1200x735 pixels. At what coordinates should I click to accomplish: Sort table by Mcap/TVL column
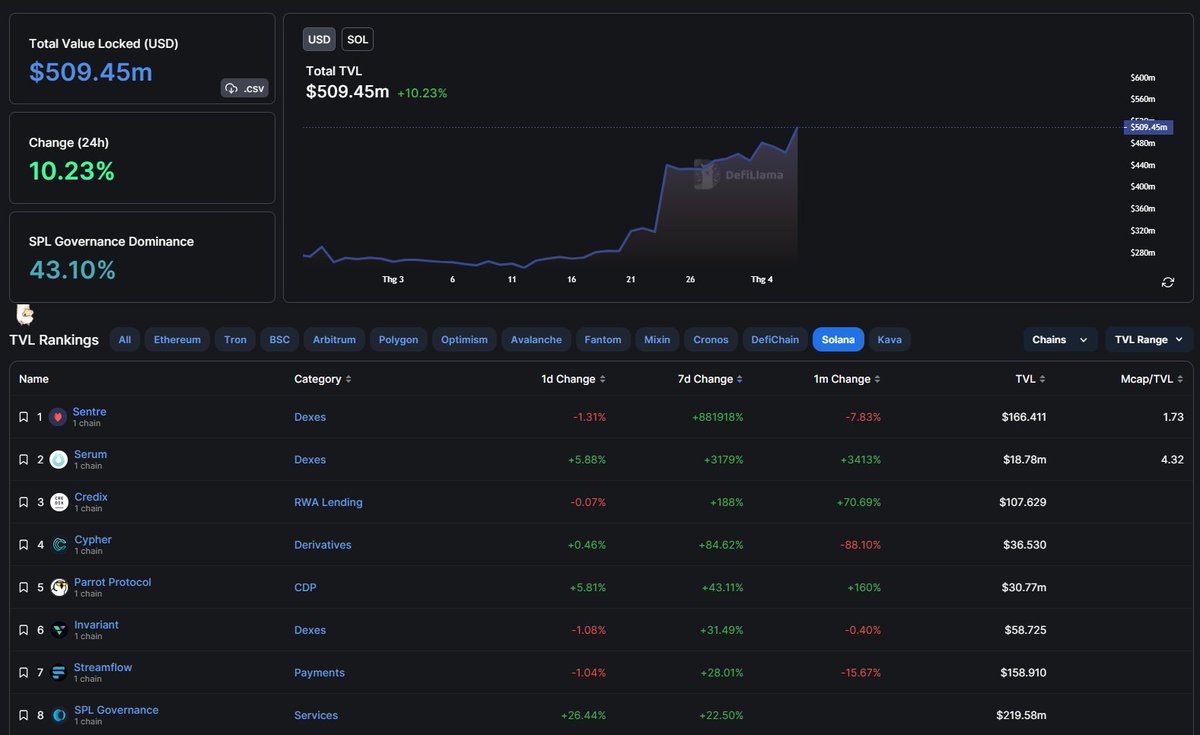tap(1152, 379)
